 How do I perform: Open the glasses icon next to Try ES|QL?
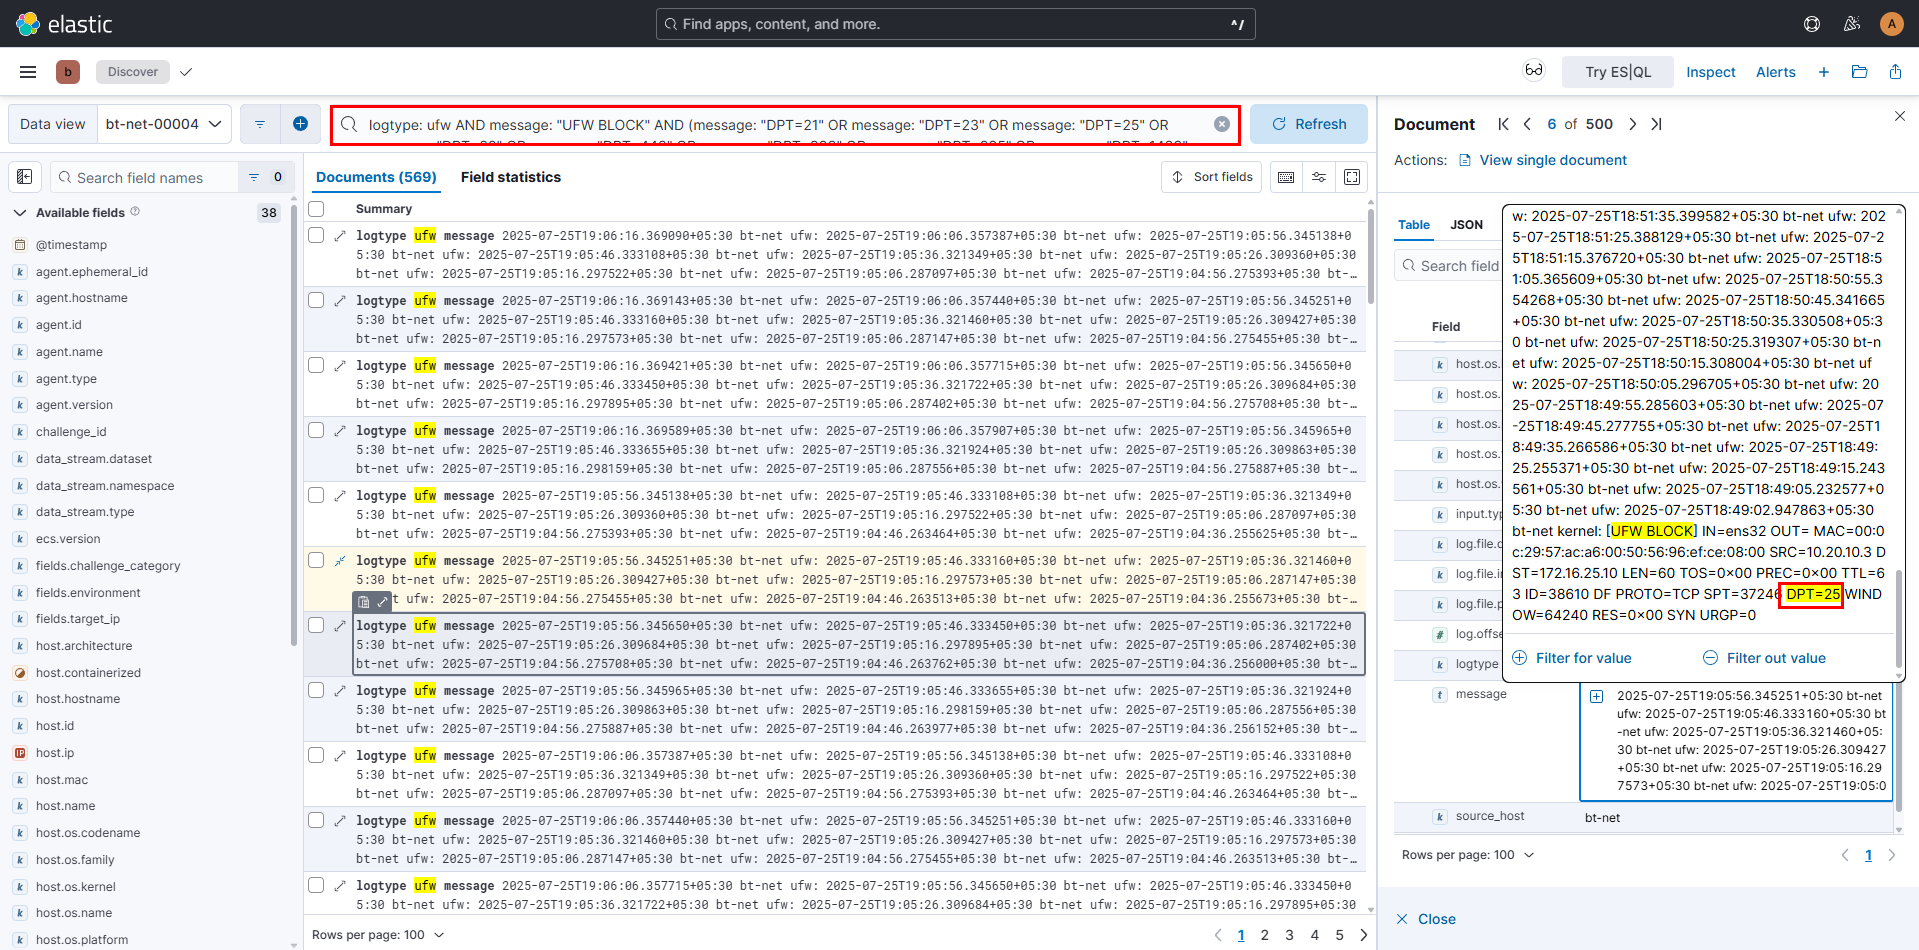click(x=1533, y=70)
